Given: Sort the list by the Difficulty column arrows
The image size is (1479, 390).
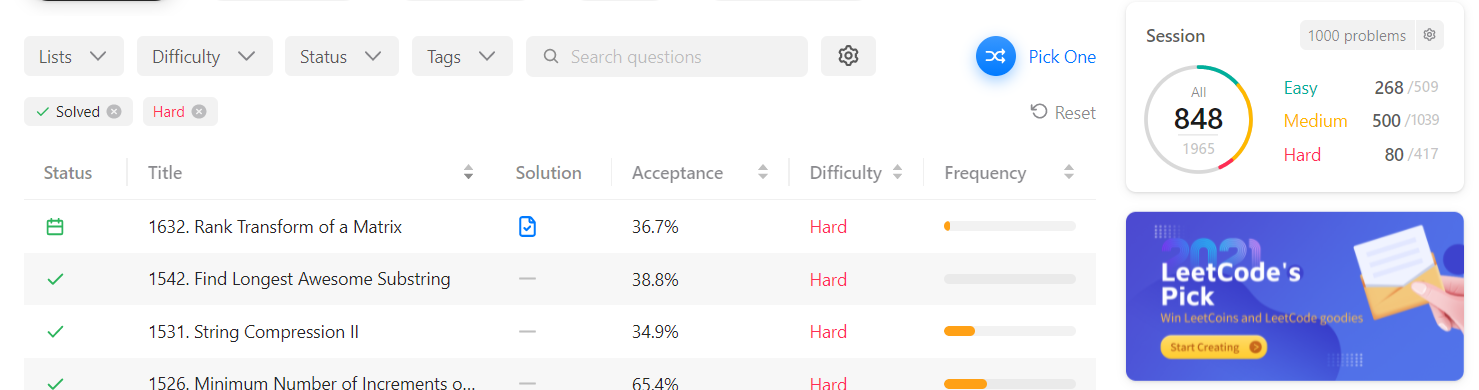Looking at the screenshot, I should (897, 173).
